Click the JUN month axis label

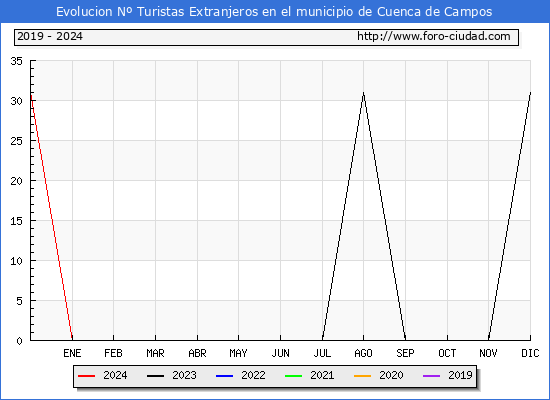tap(281, 353)
